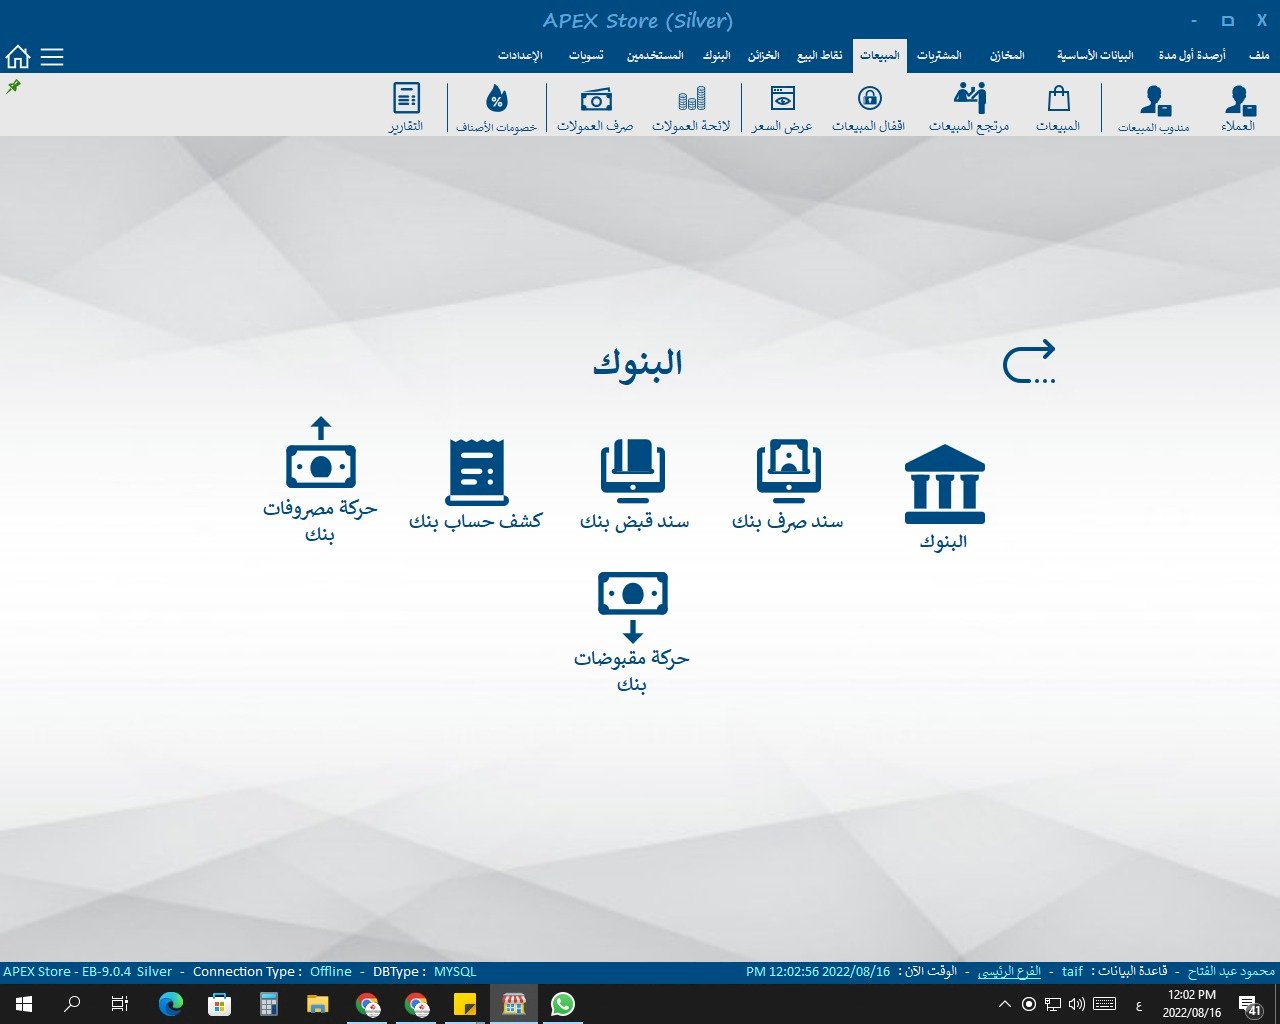The height and width of the screenshot is (1024, 1280).
Task: Select the Sales Closing (اقفال المبيعات) icon
Action: (869, 108)
